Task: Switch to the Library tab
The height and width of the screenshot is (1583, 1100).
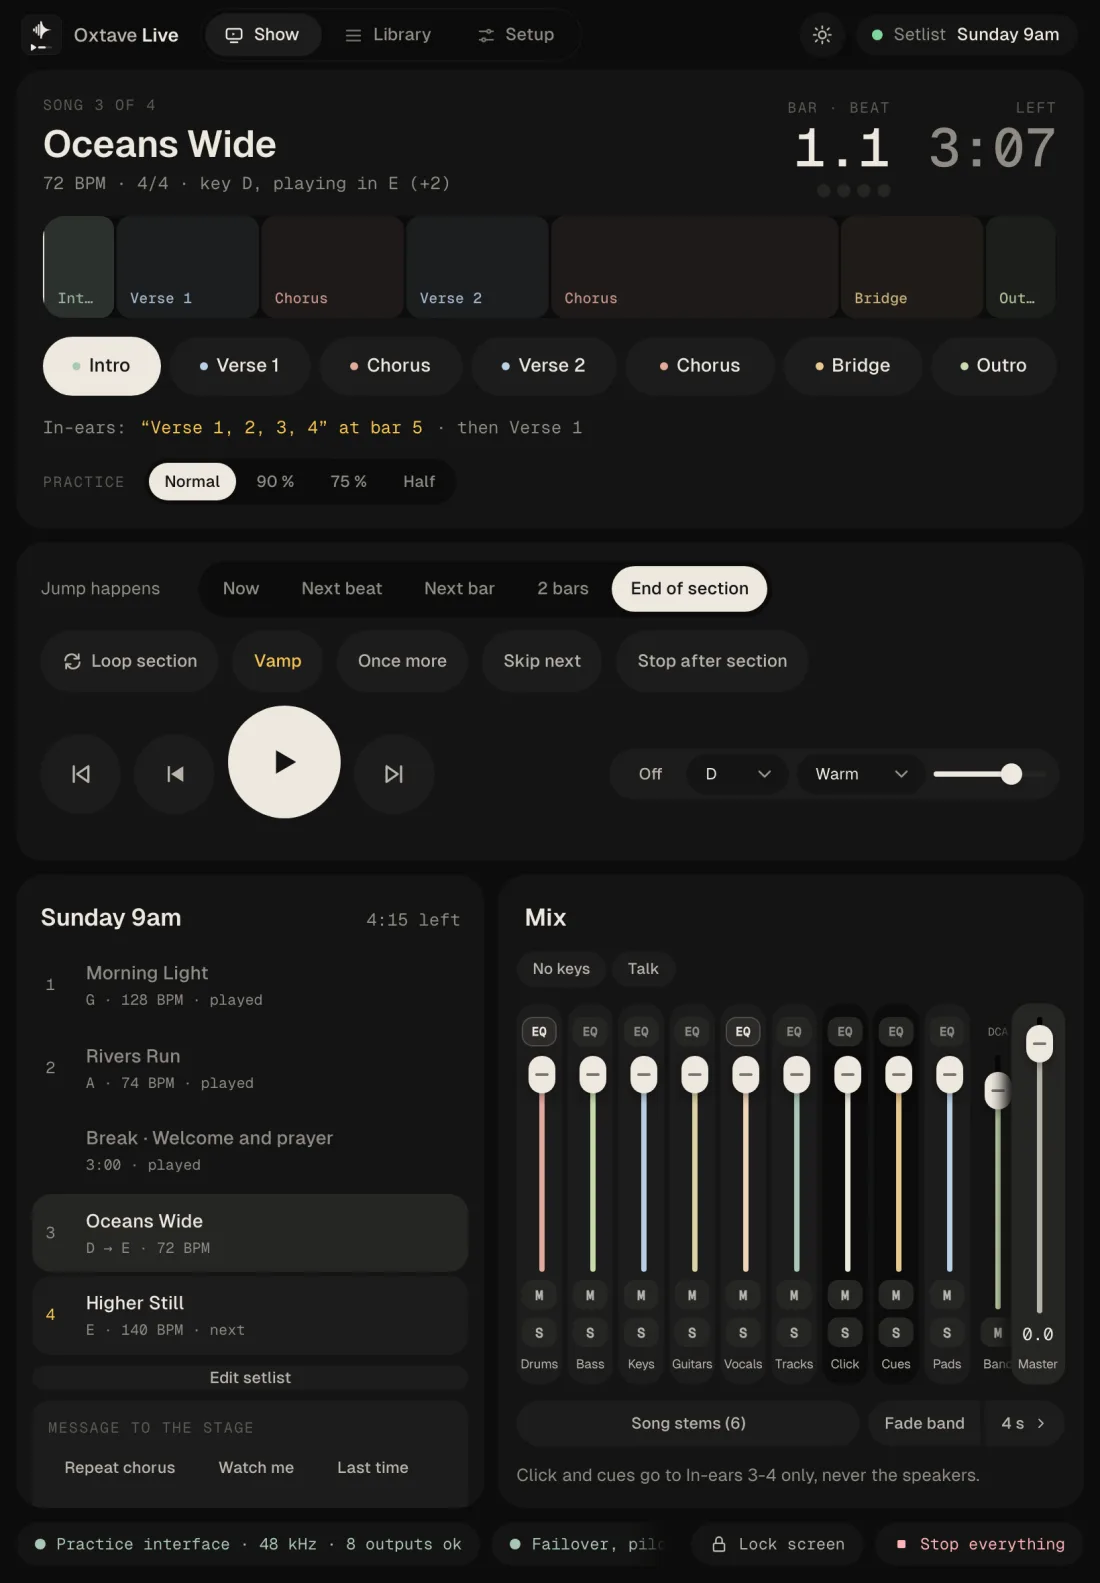Action: tap(388, 35)
